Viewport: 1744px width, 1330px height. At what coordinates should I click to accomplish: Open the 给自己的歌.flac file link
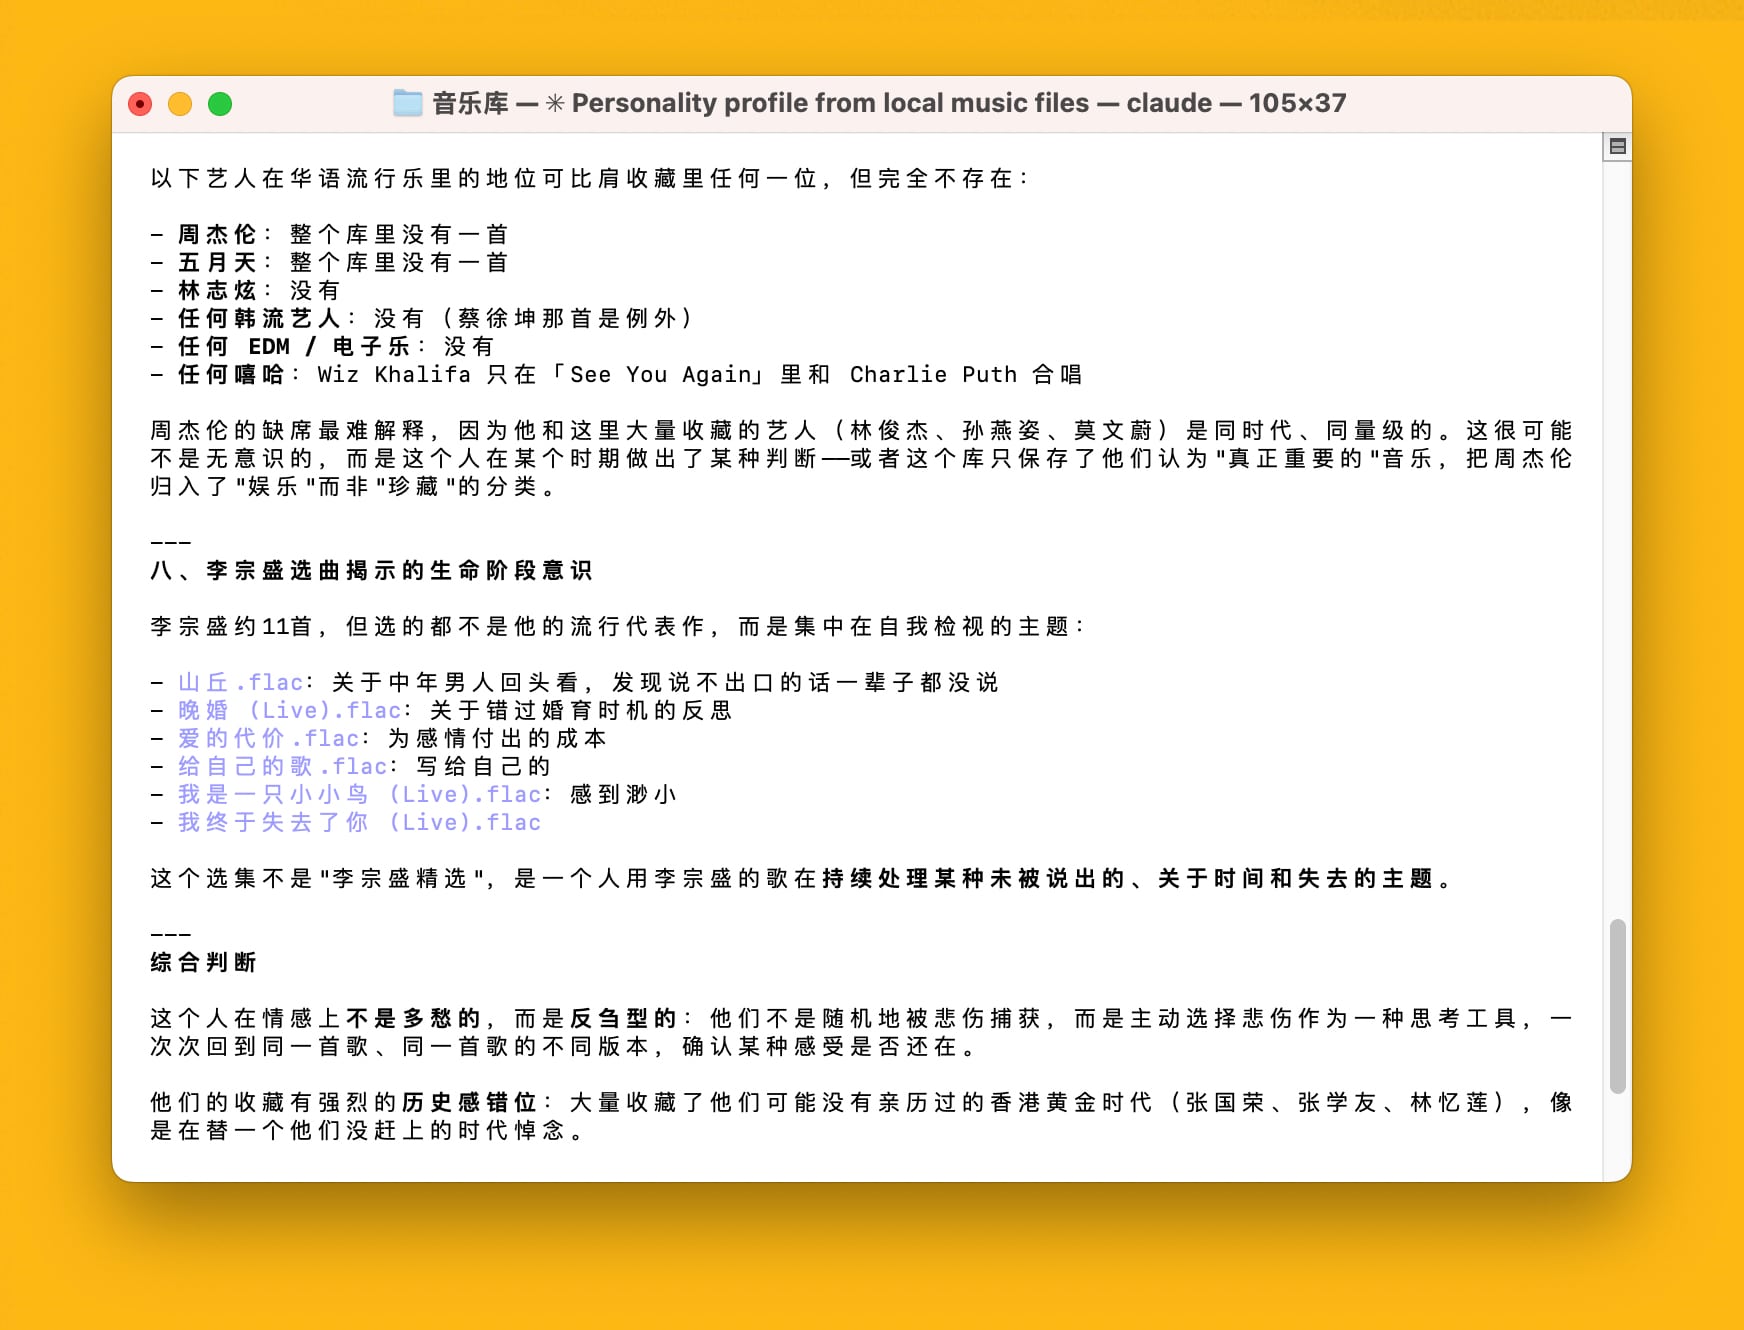[282, 766]
